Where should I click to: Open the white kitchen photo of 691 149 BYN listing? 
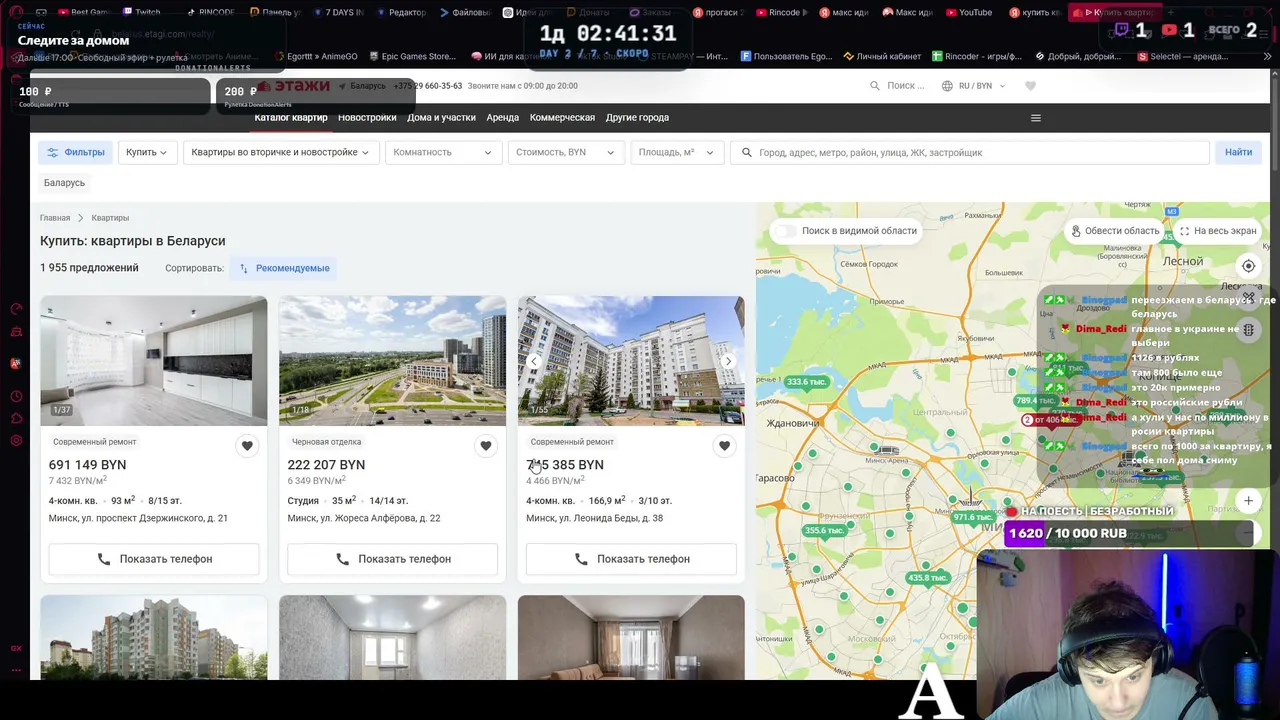pyautogui.click(x=154, y=361)
